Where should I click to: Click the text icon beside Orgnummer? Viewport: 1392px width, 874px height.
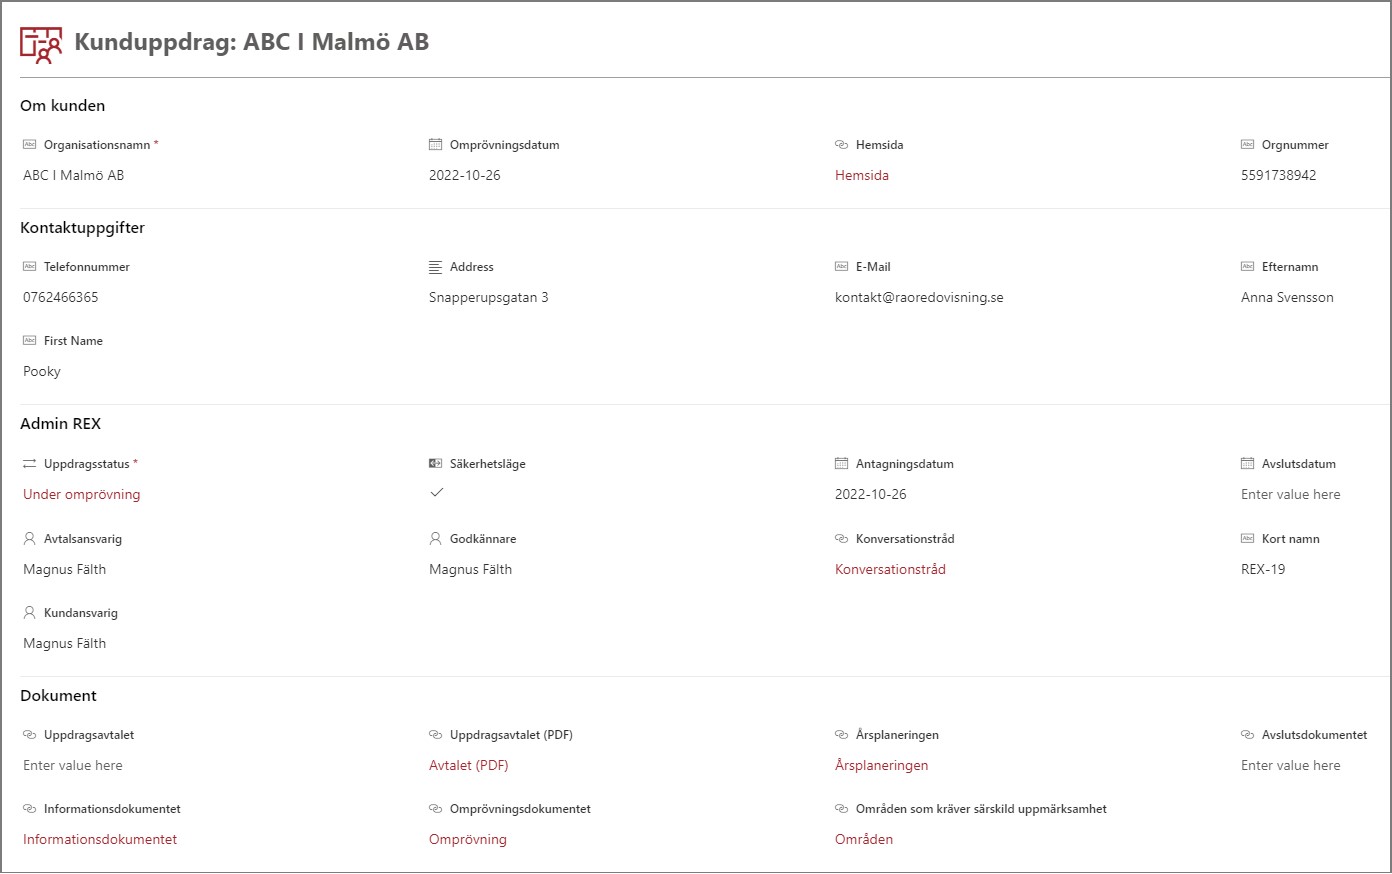point(1247,145)
